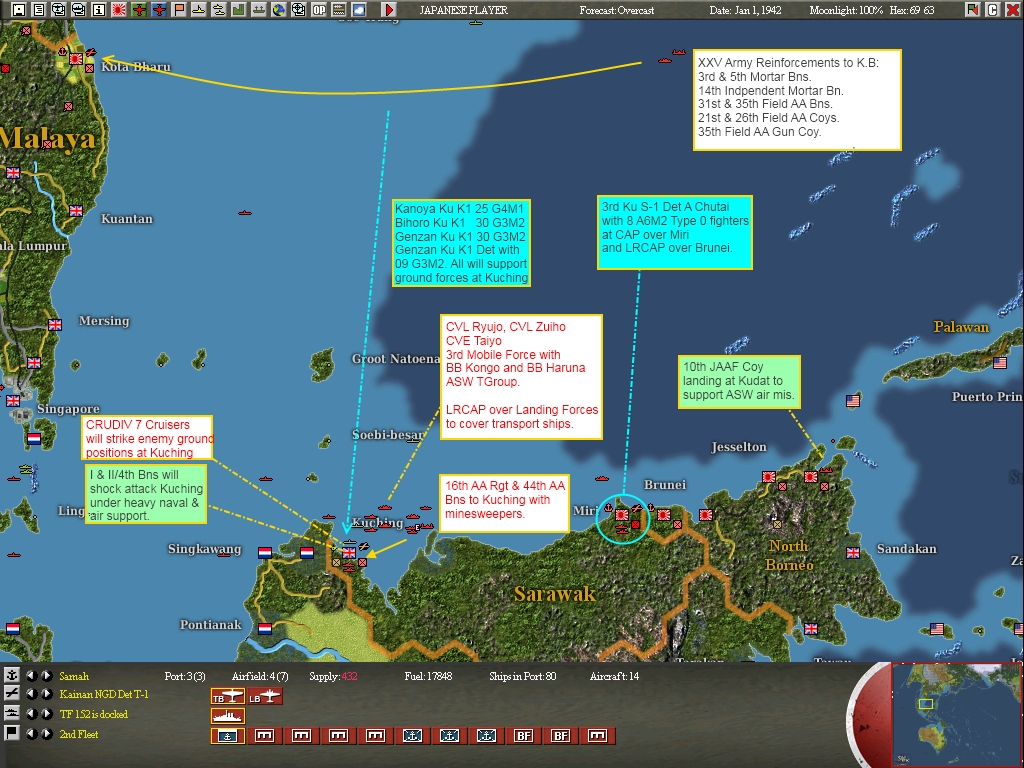
Task: Click the ship icon beside TF 152
Action: click(11, 714)
